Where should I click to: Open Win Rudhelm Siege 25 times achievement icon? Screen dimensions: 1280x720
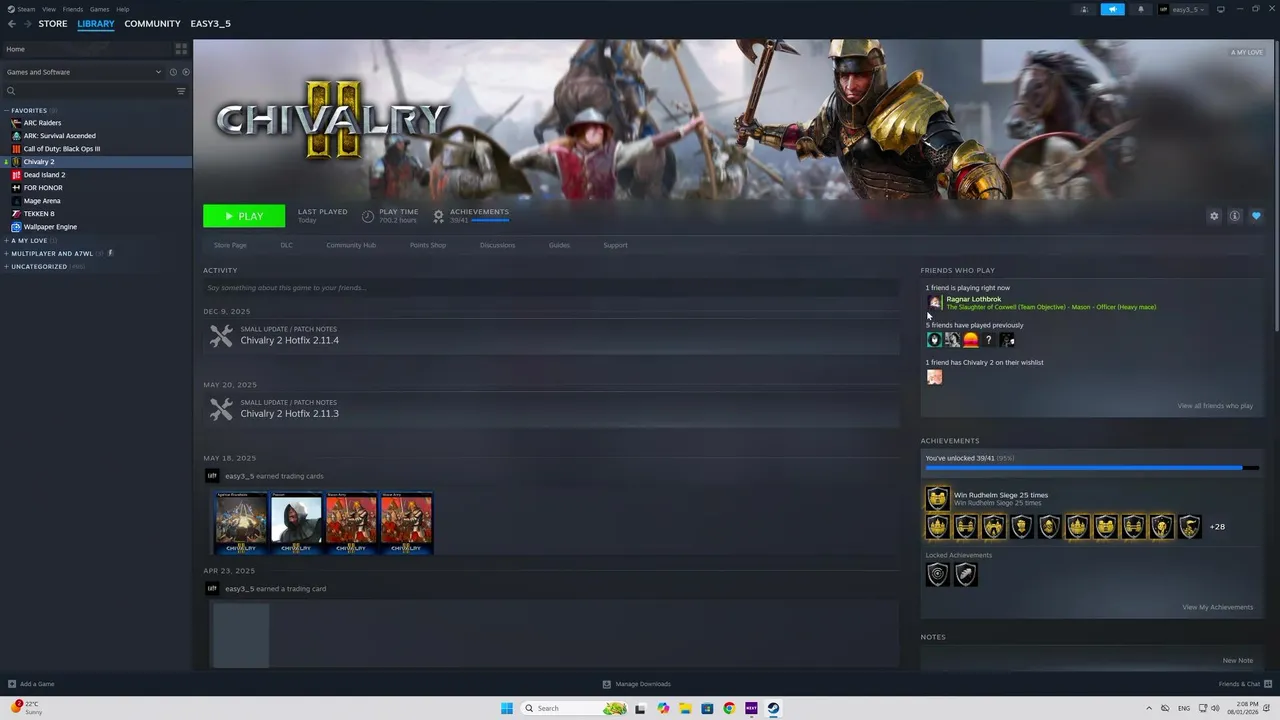(937, 498)
